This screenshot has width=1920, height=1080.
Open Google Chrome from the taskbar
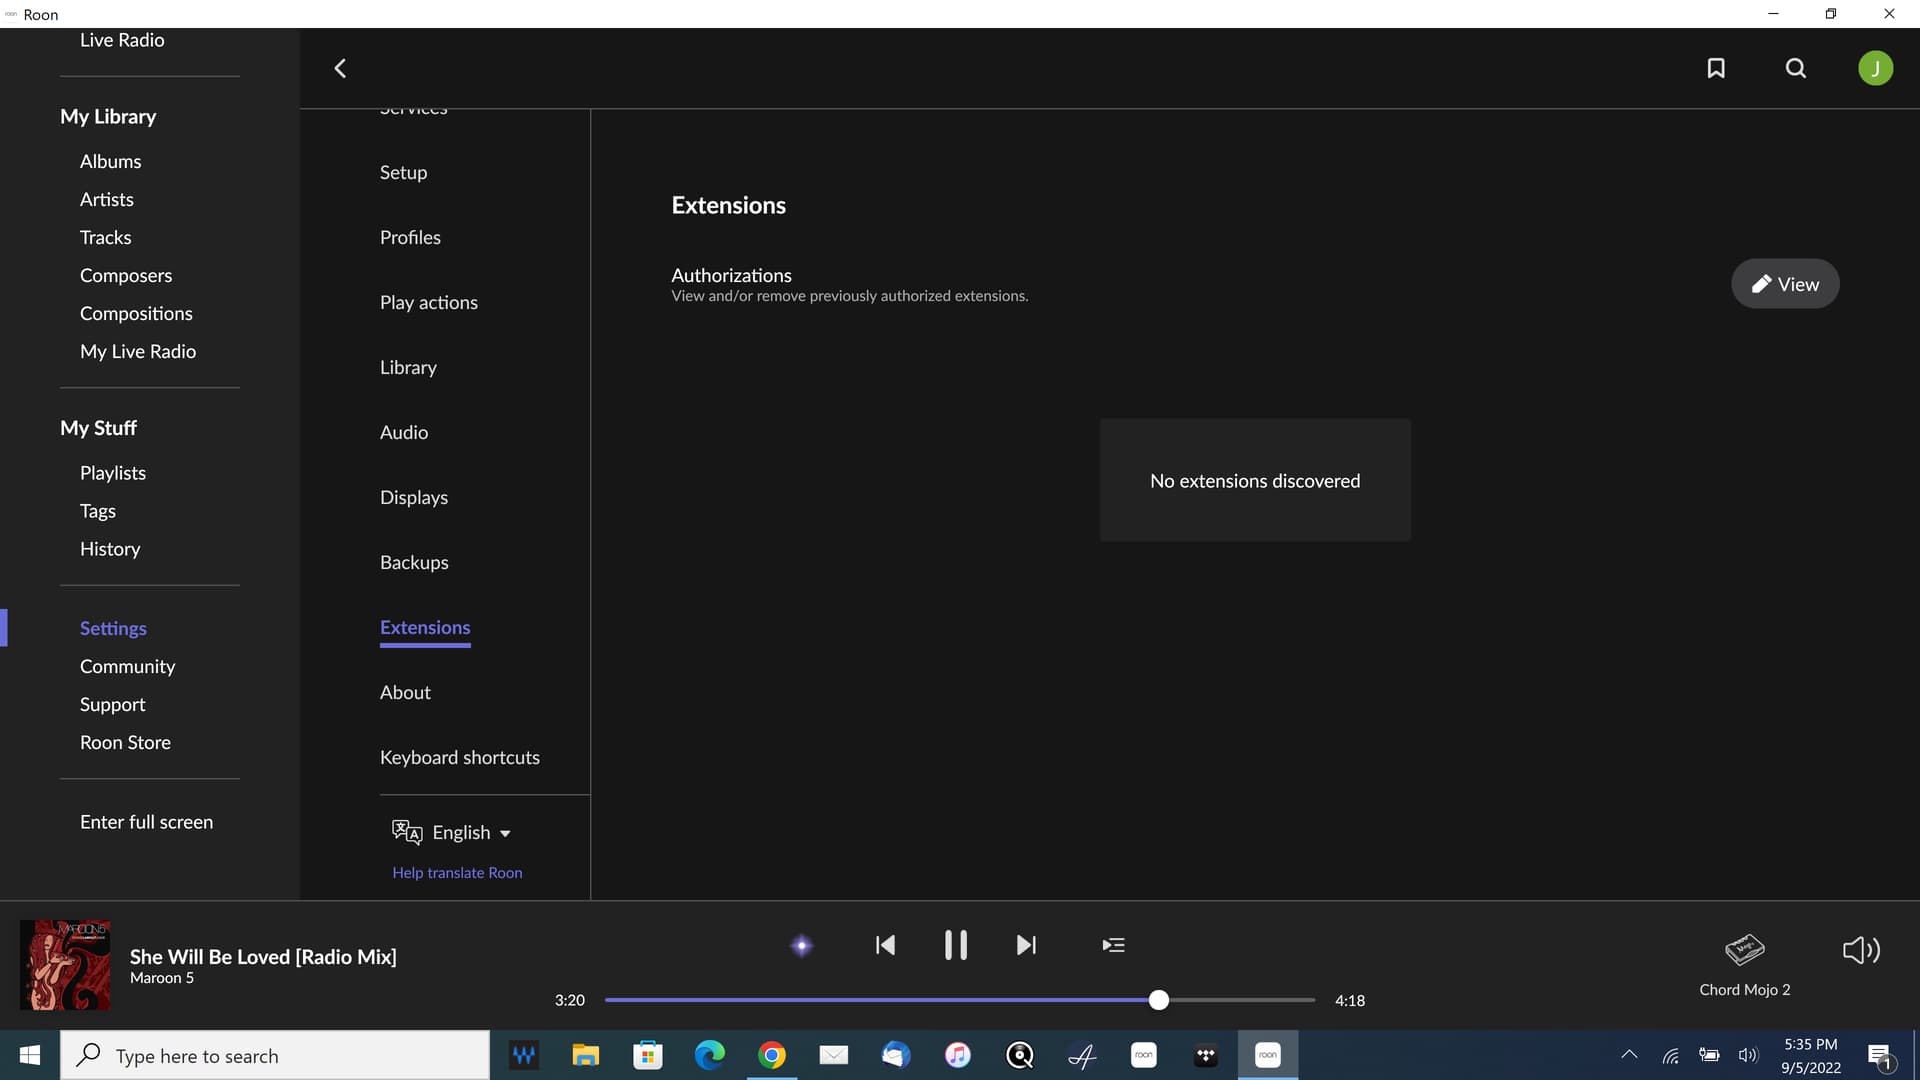772,1055
